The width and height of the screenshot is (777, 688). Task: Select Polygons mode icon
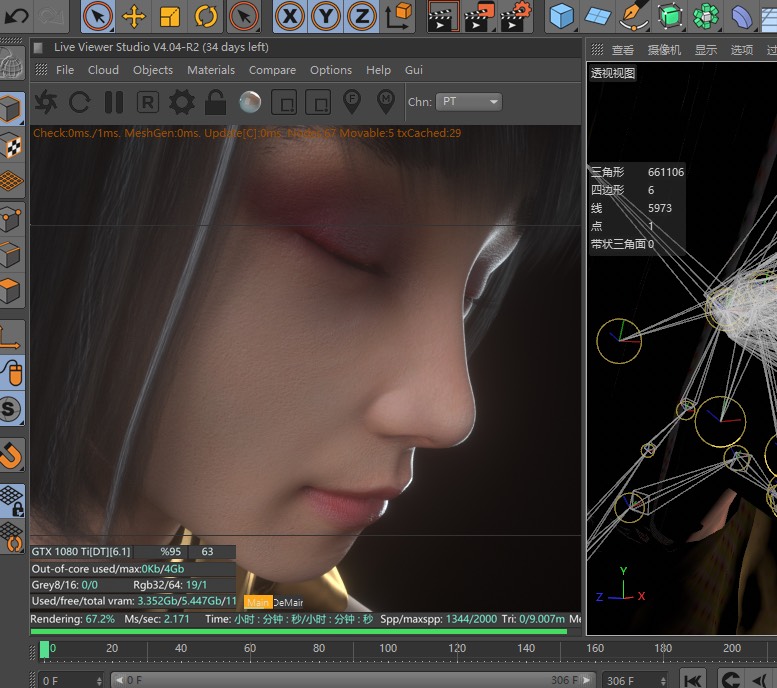coord(11,291)
